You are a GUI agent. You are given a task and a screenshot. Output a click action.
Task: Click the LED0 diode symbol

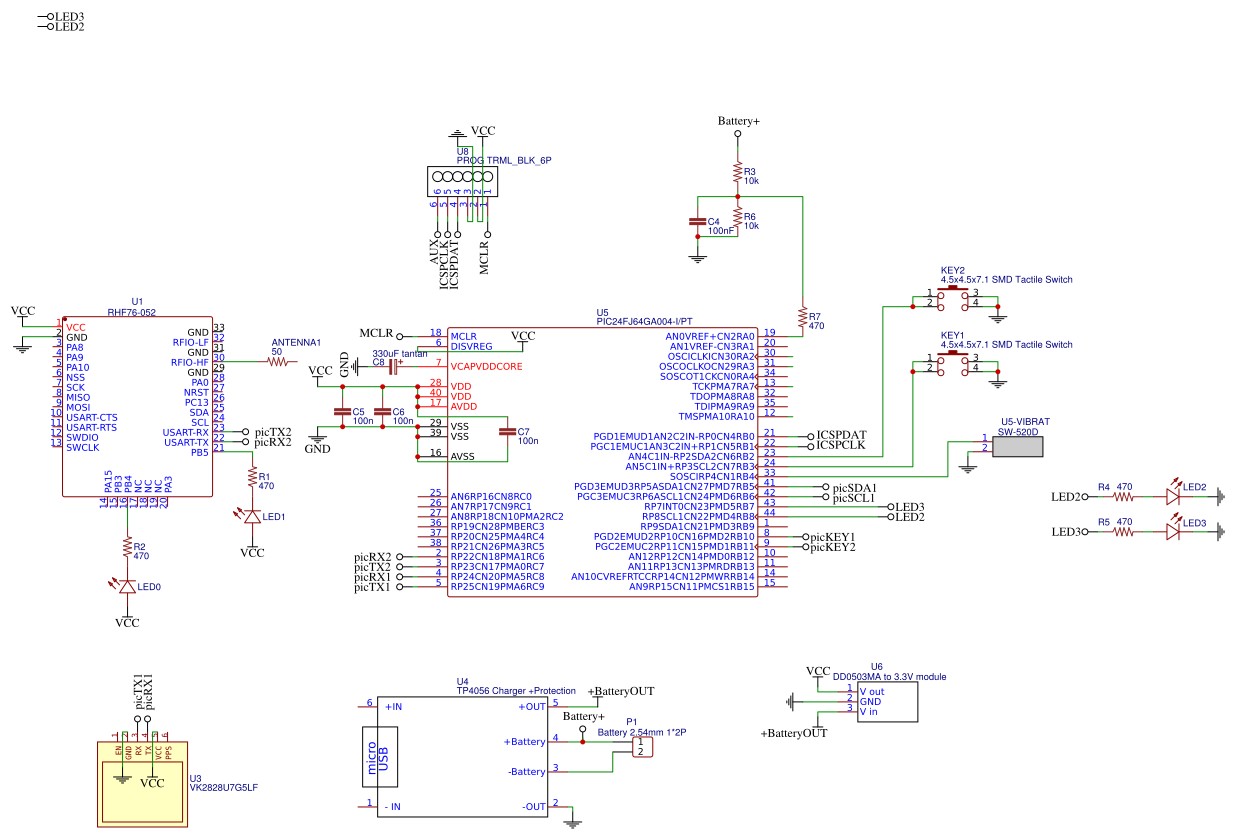point(127,587)
